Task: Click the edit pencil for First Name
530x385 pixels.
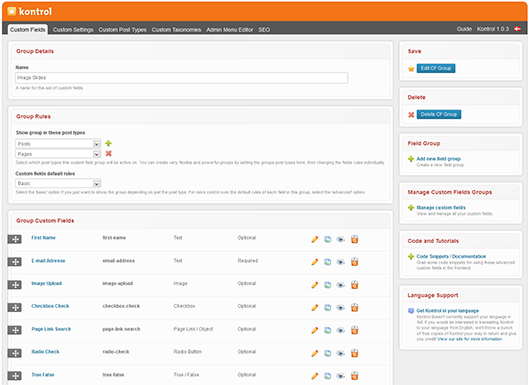Action: [315, 239]
